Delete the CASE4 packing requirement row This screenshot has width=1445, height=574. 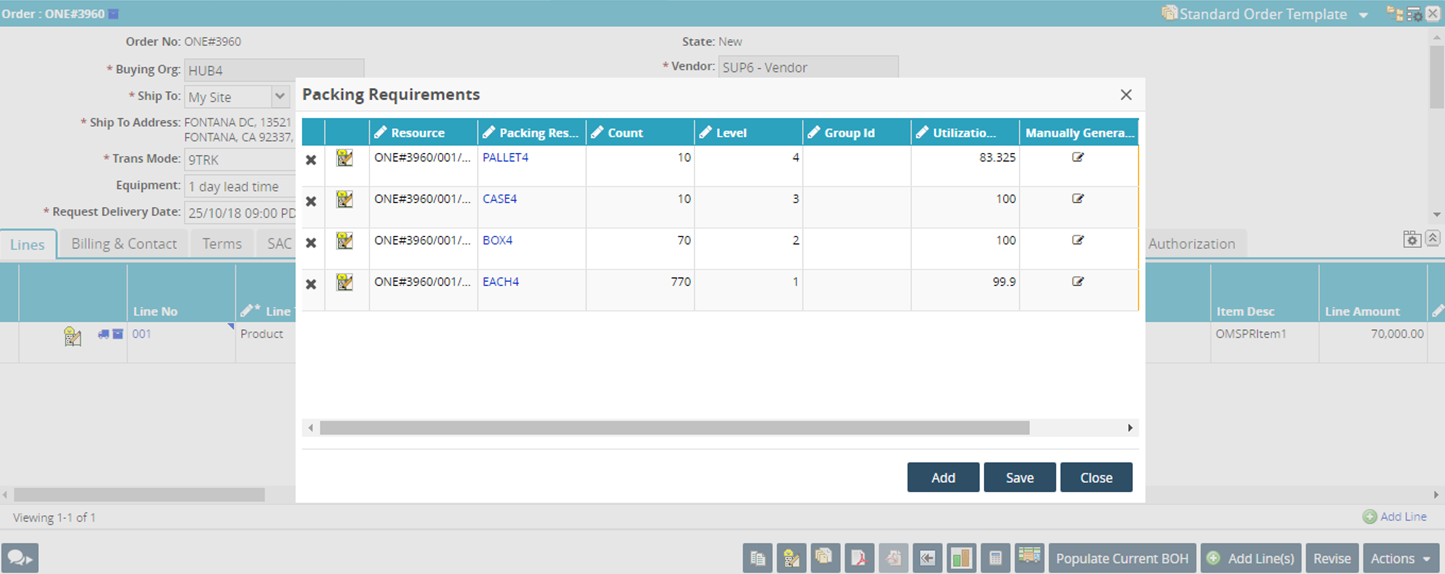[x=311, y=201]
